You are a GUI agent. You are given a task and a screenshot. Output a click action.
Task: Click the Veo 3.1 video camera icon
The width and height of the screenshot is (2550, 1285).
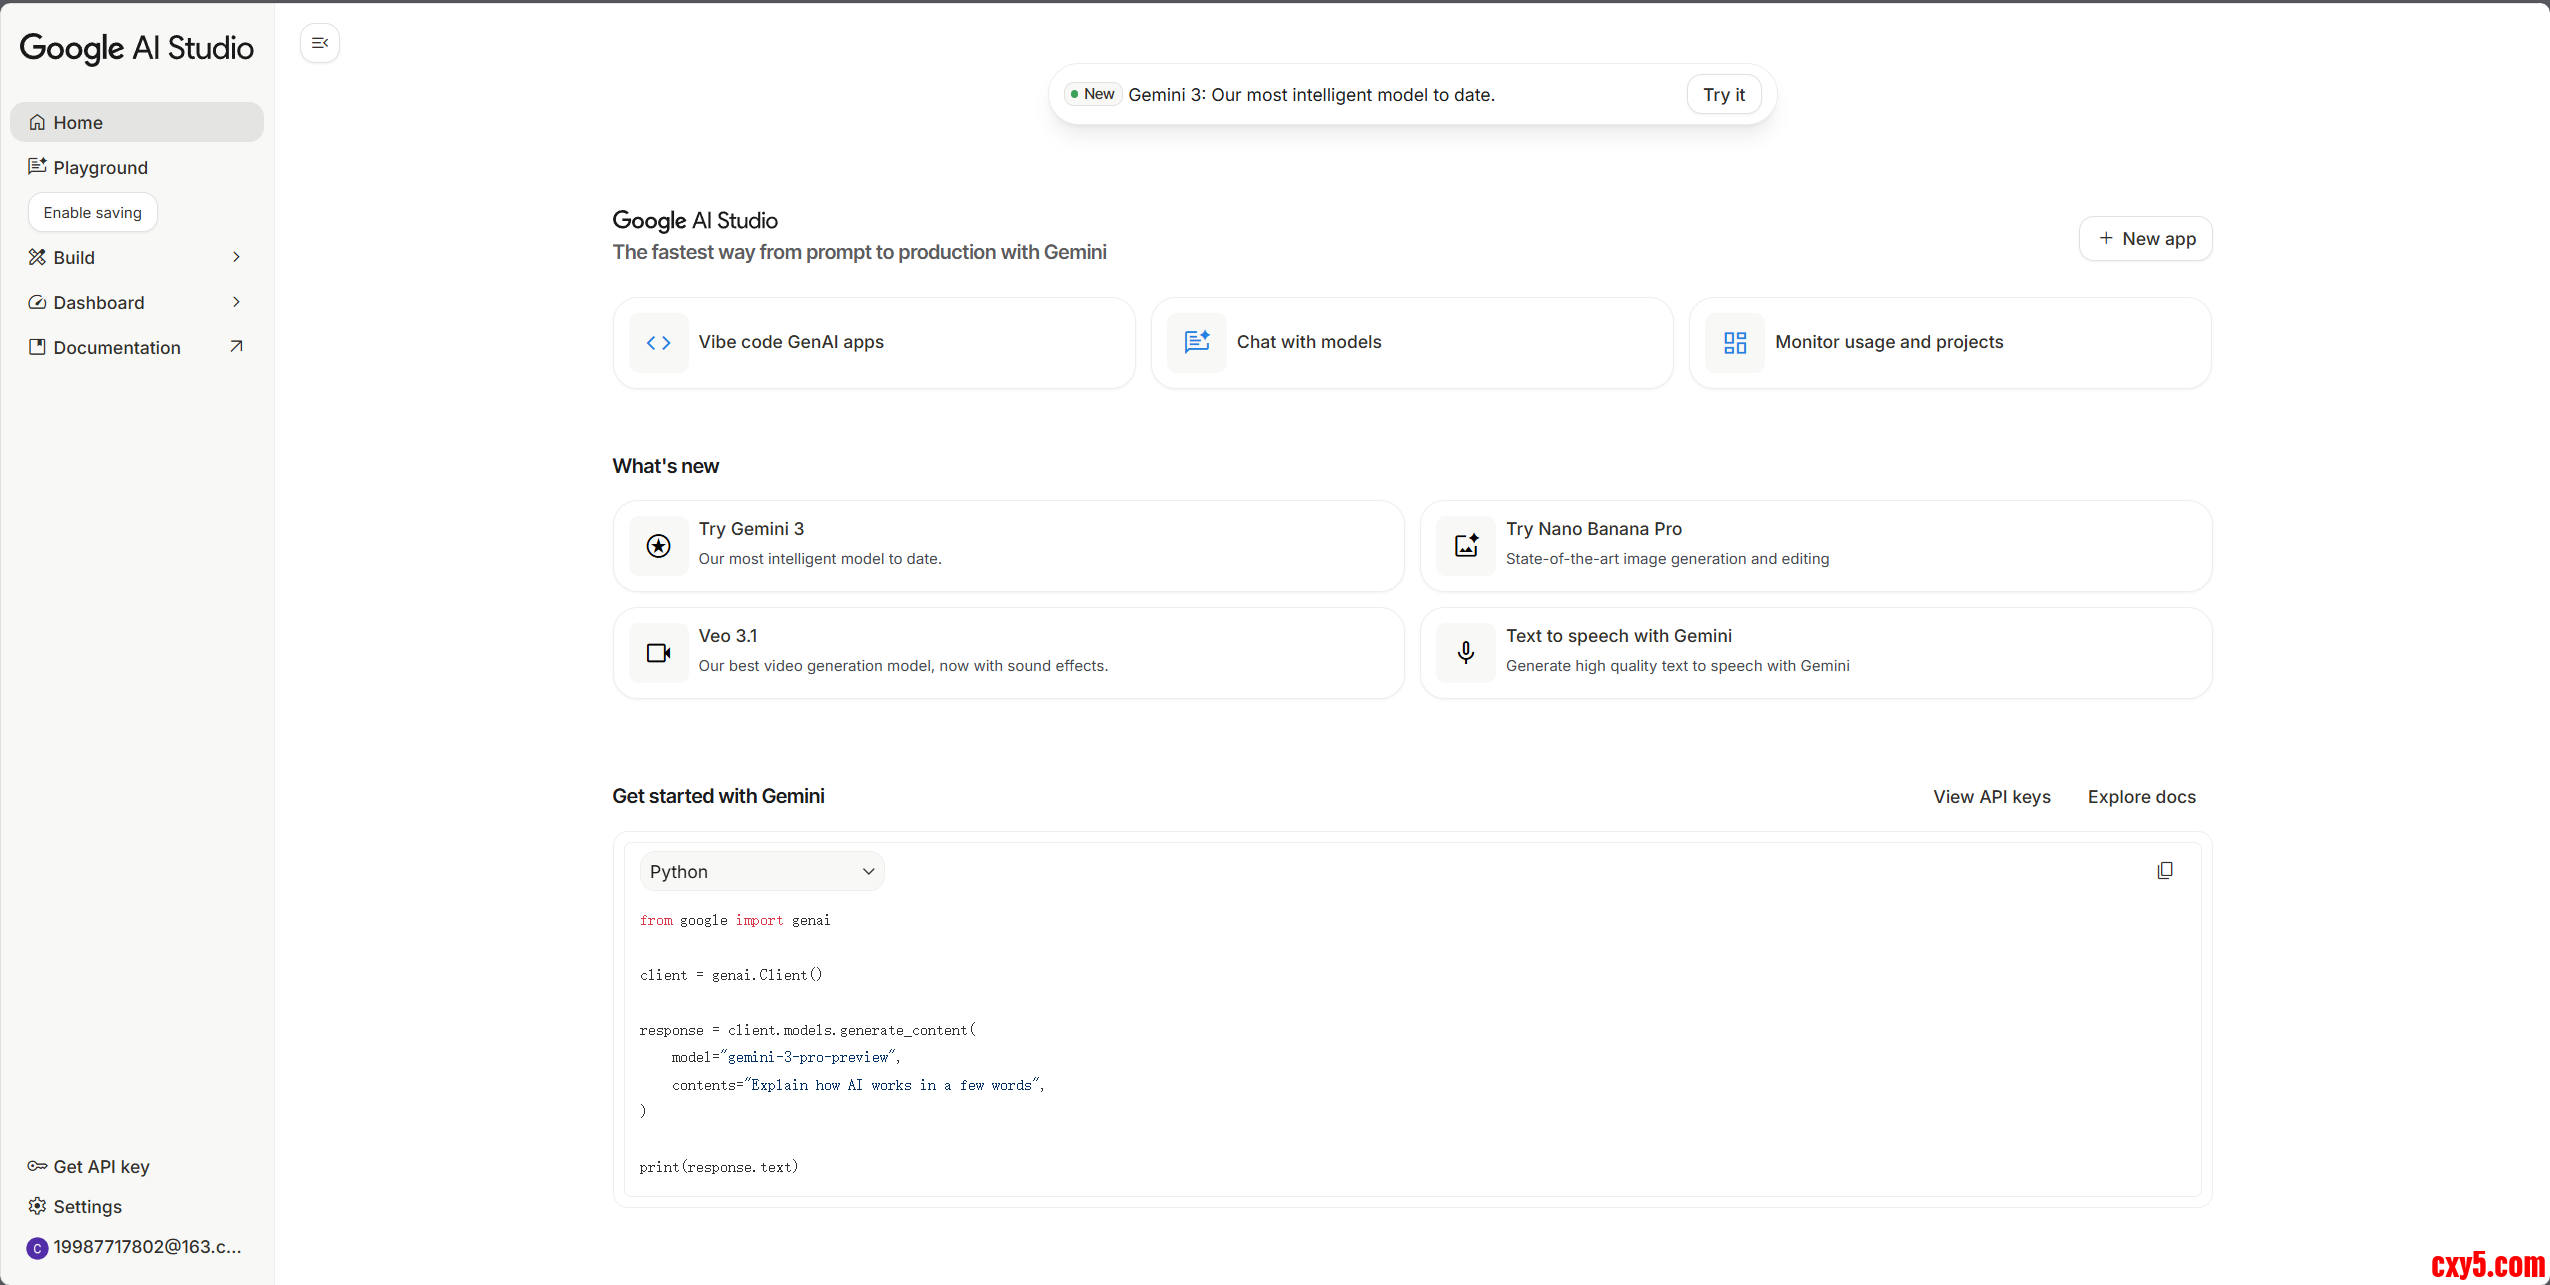pyautogui.click(x=658, y=653)
